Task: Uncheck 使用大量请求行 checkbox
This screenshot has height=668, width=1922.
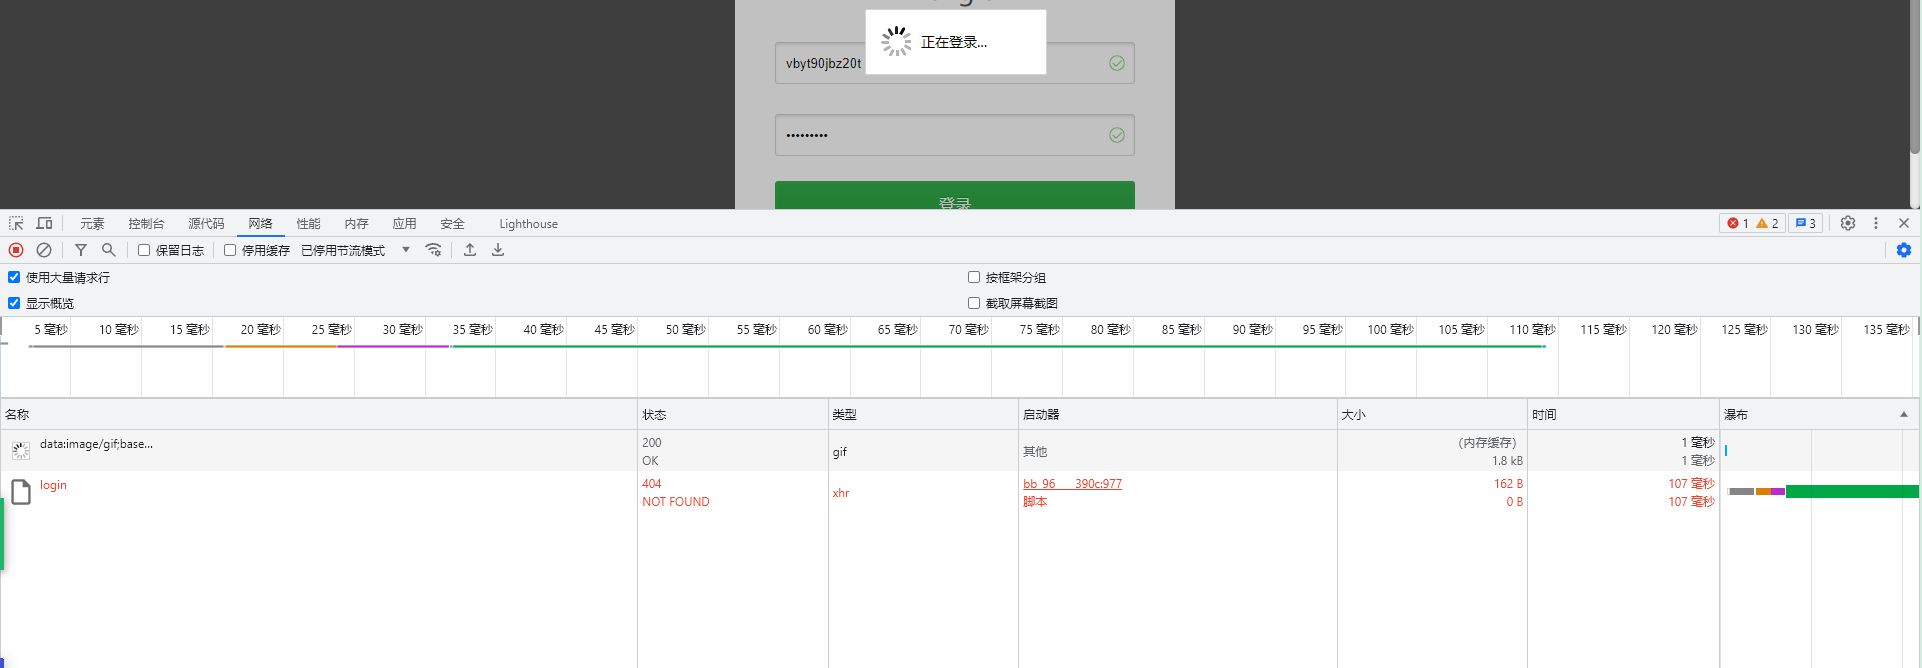Action: (14, 277)
